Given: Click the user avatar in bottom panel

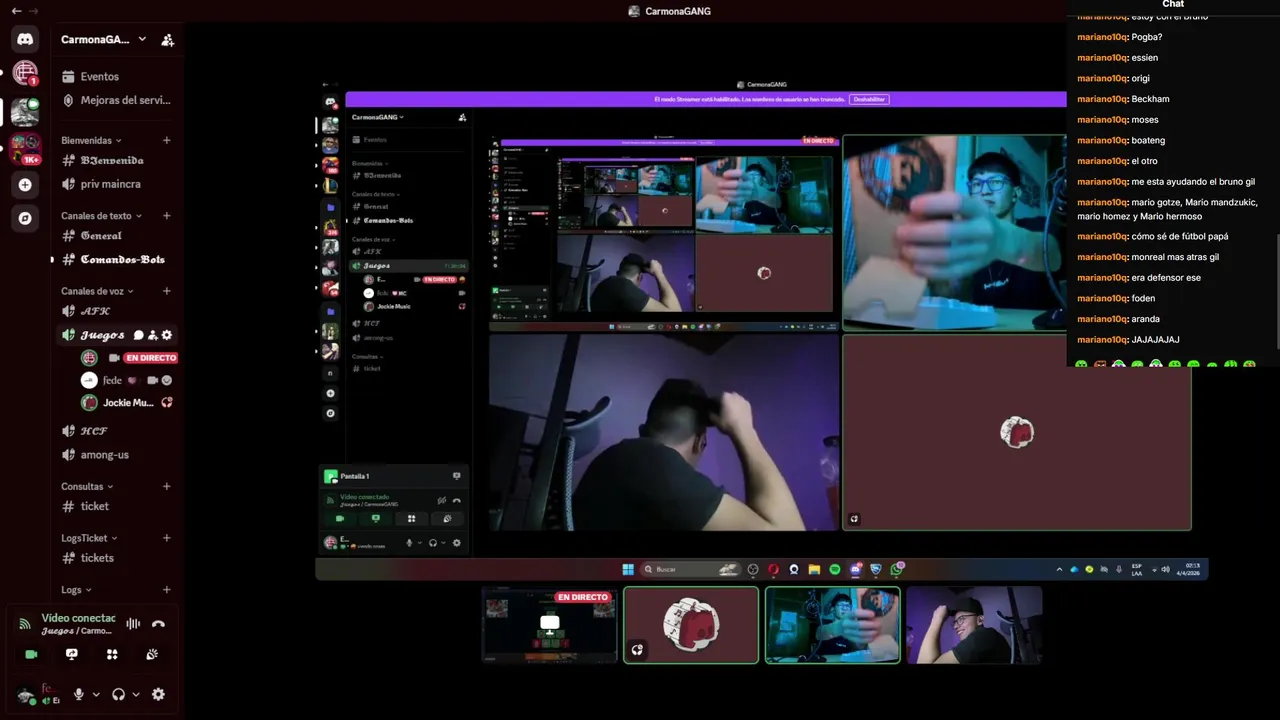Looking at the screenshot, I should pos(26,695).
